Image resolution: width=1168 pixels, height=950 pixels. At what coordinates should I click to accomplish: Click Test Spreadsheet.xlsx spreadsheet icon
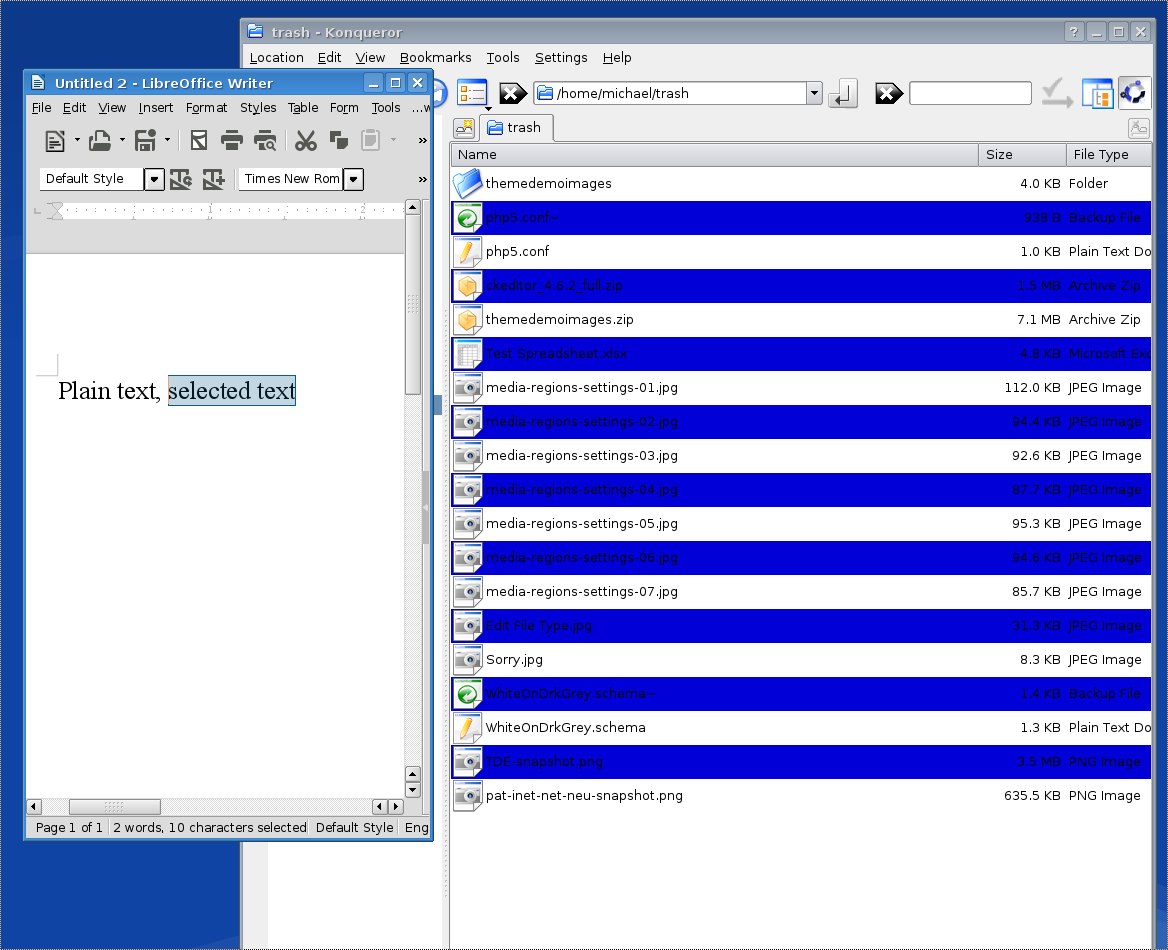coord(467,354)
